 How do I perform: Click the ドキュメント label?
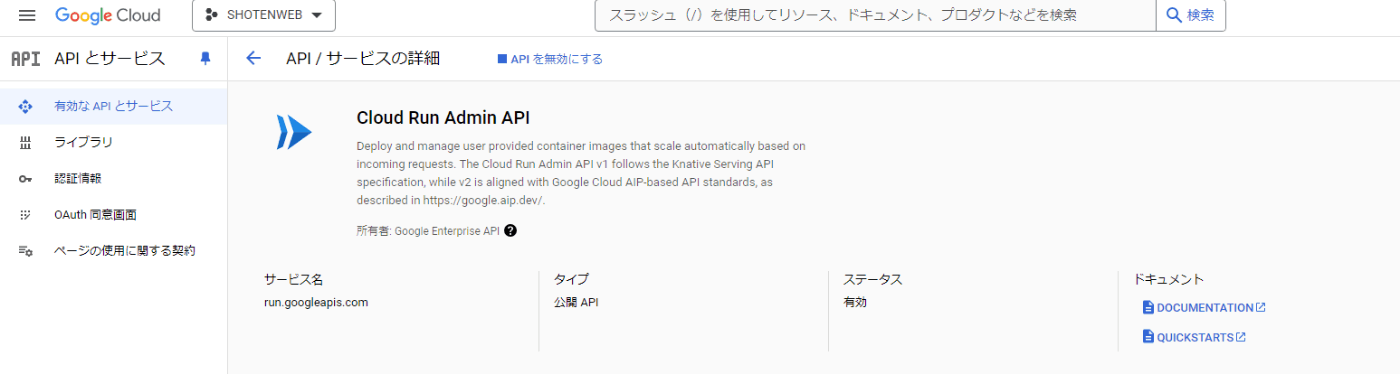pyautogui.click(x=1169, y=280)
